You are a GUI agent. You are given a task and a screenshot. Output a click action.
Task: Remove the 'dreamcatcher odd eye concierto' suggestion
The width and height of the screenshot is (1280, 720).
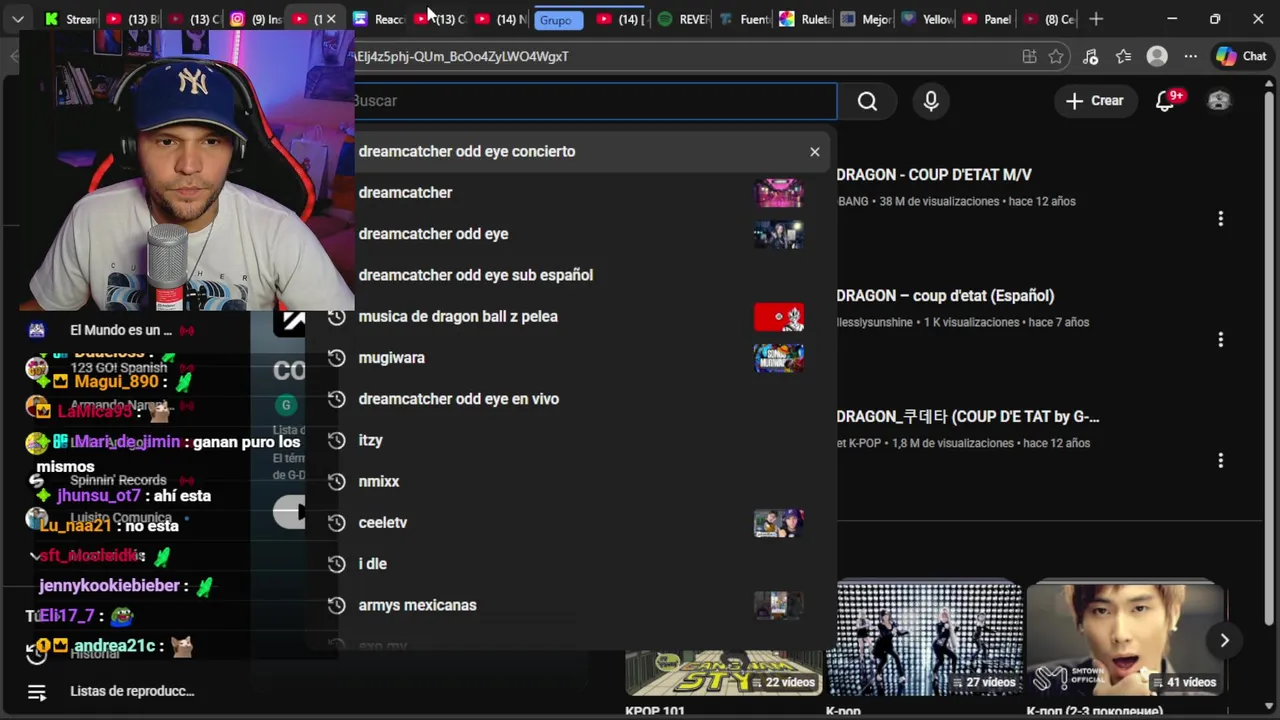point(815,152)
